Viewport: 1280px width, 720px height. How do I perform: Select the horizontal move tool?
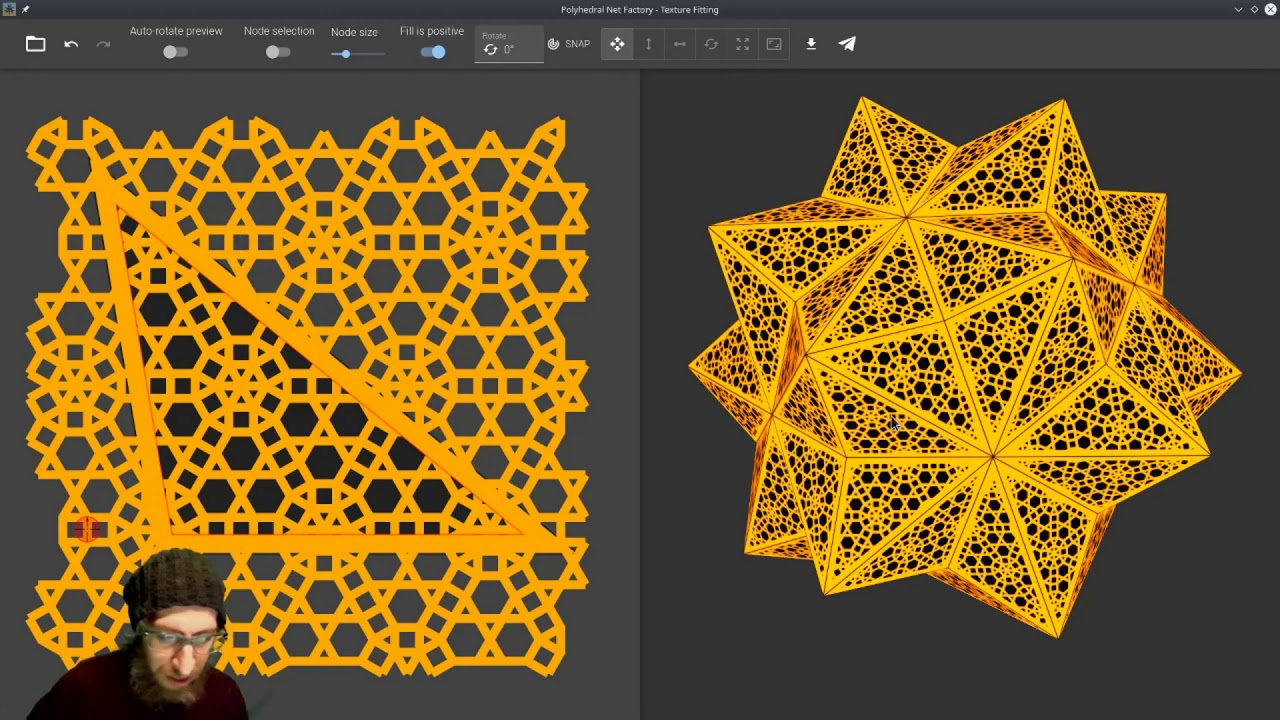click(680, 44)
